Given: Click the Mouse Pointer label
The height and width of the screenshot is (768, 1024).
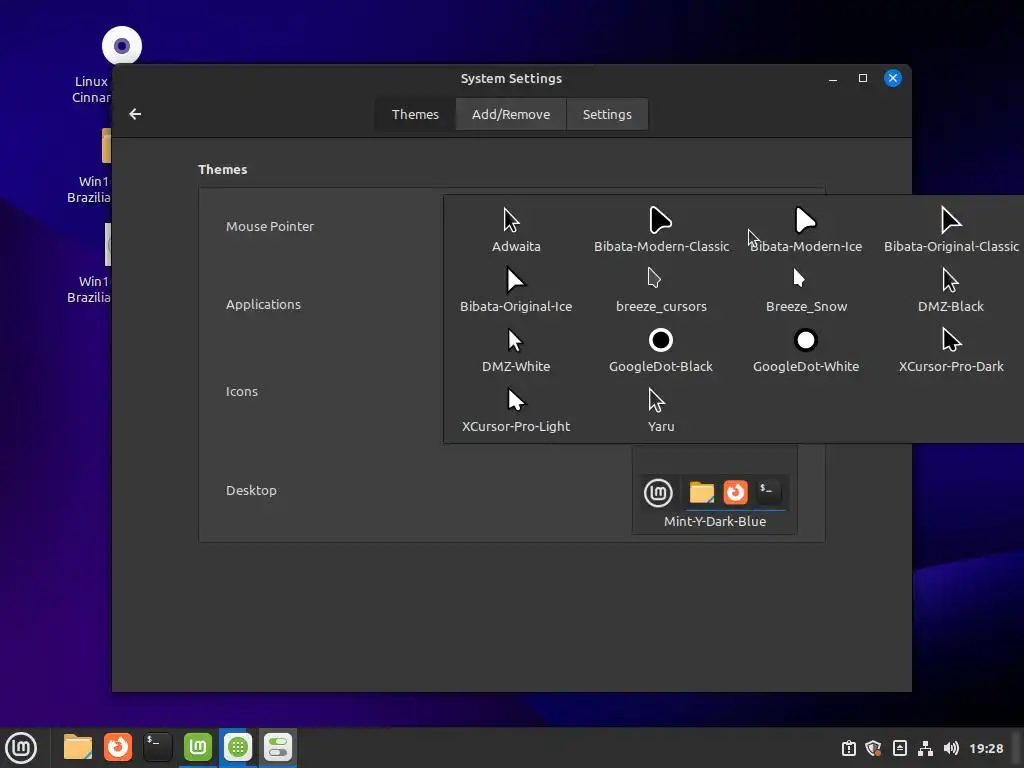Looking at the screenshot, I should pyautogui.click(x=270, y=227).
